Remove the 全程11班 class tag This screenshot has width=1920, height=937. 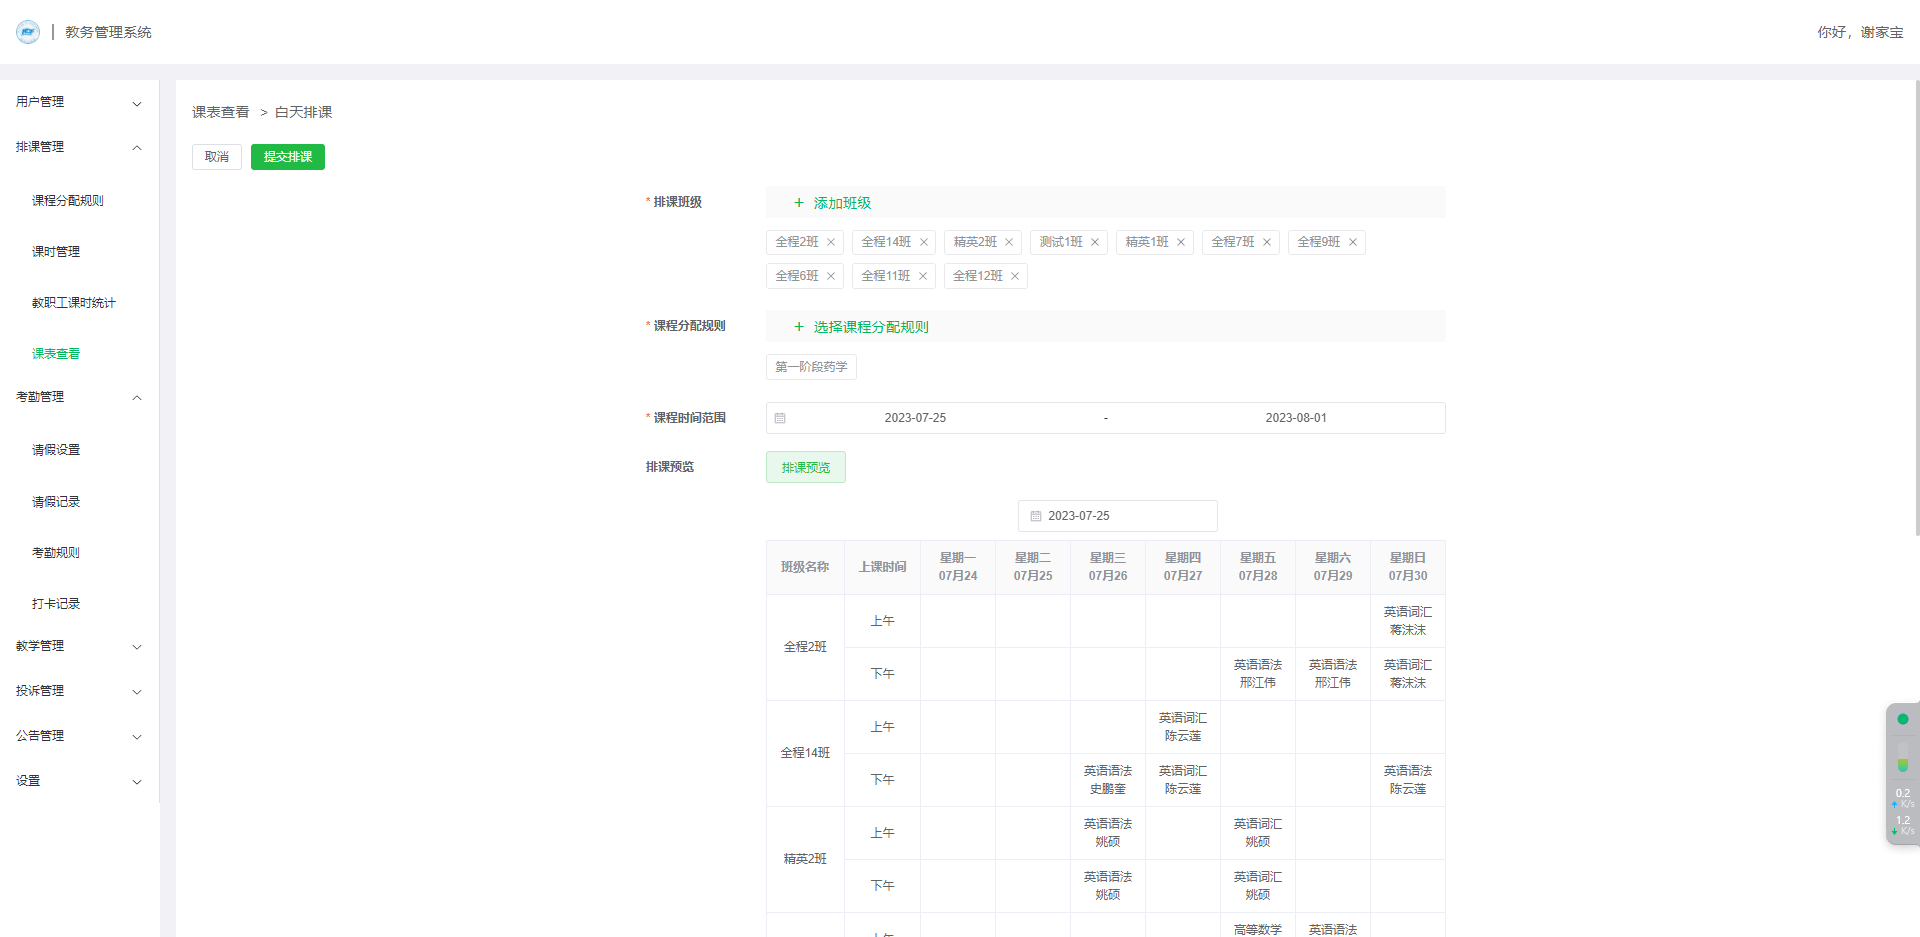pyautogui.click(x=923, y=276)
